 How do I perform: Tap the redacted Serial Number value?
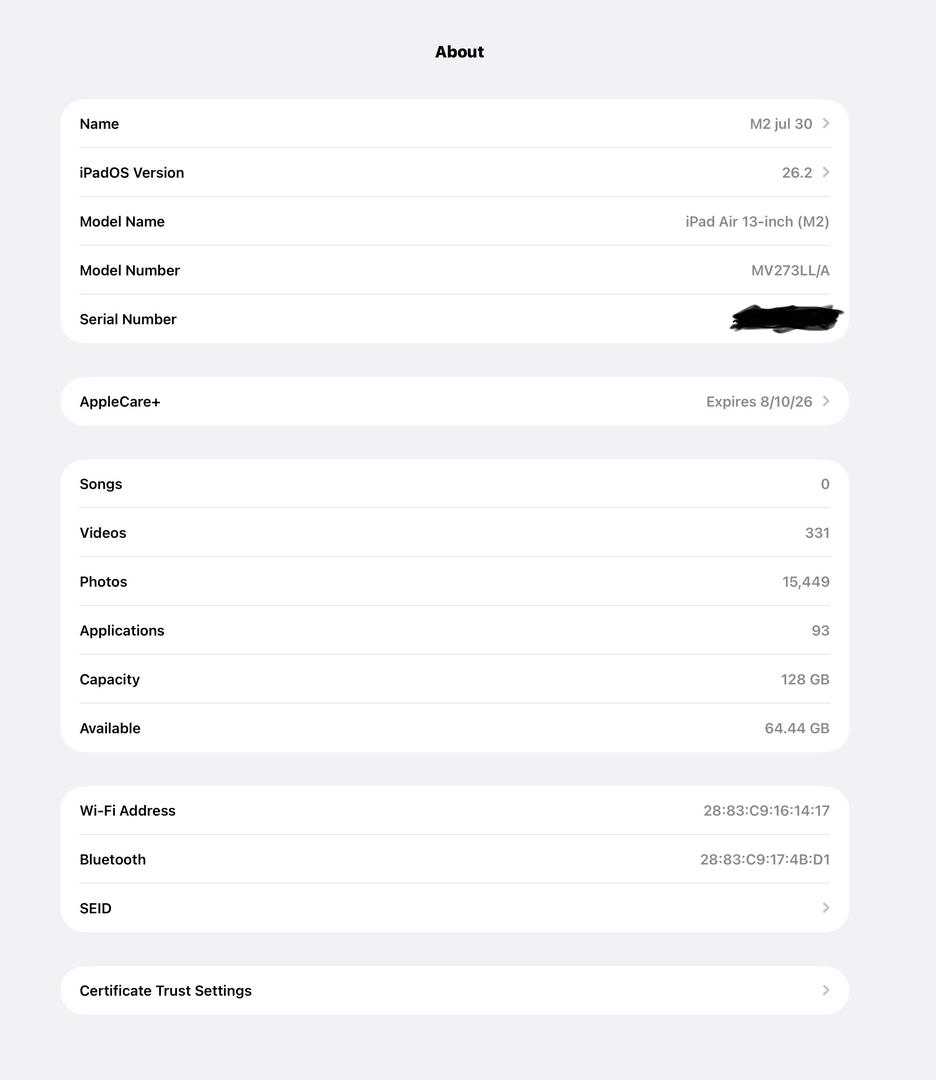(786, 319)
